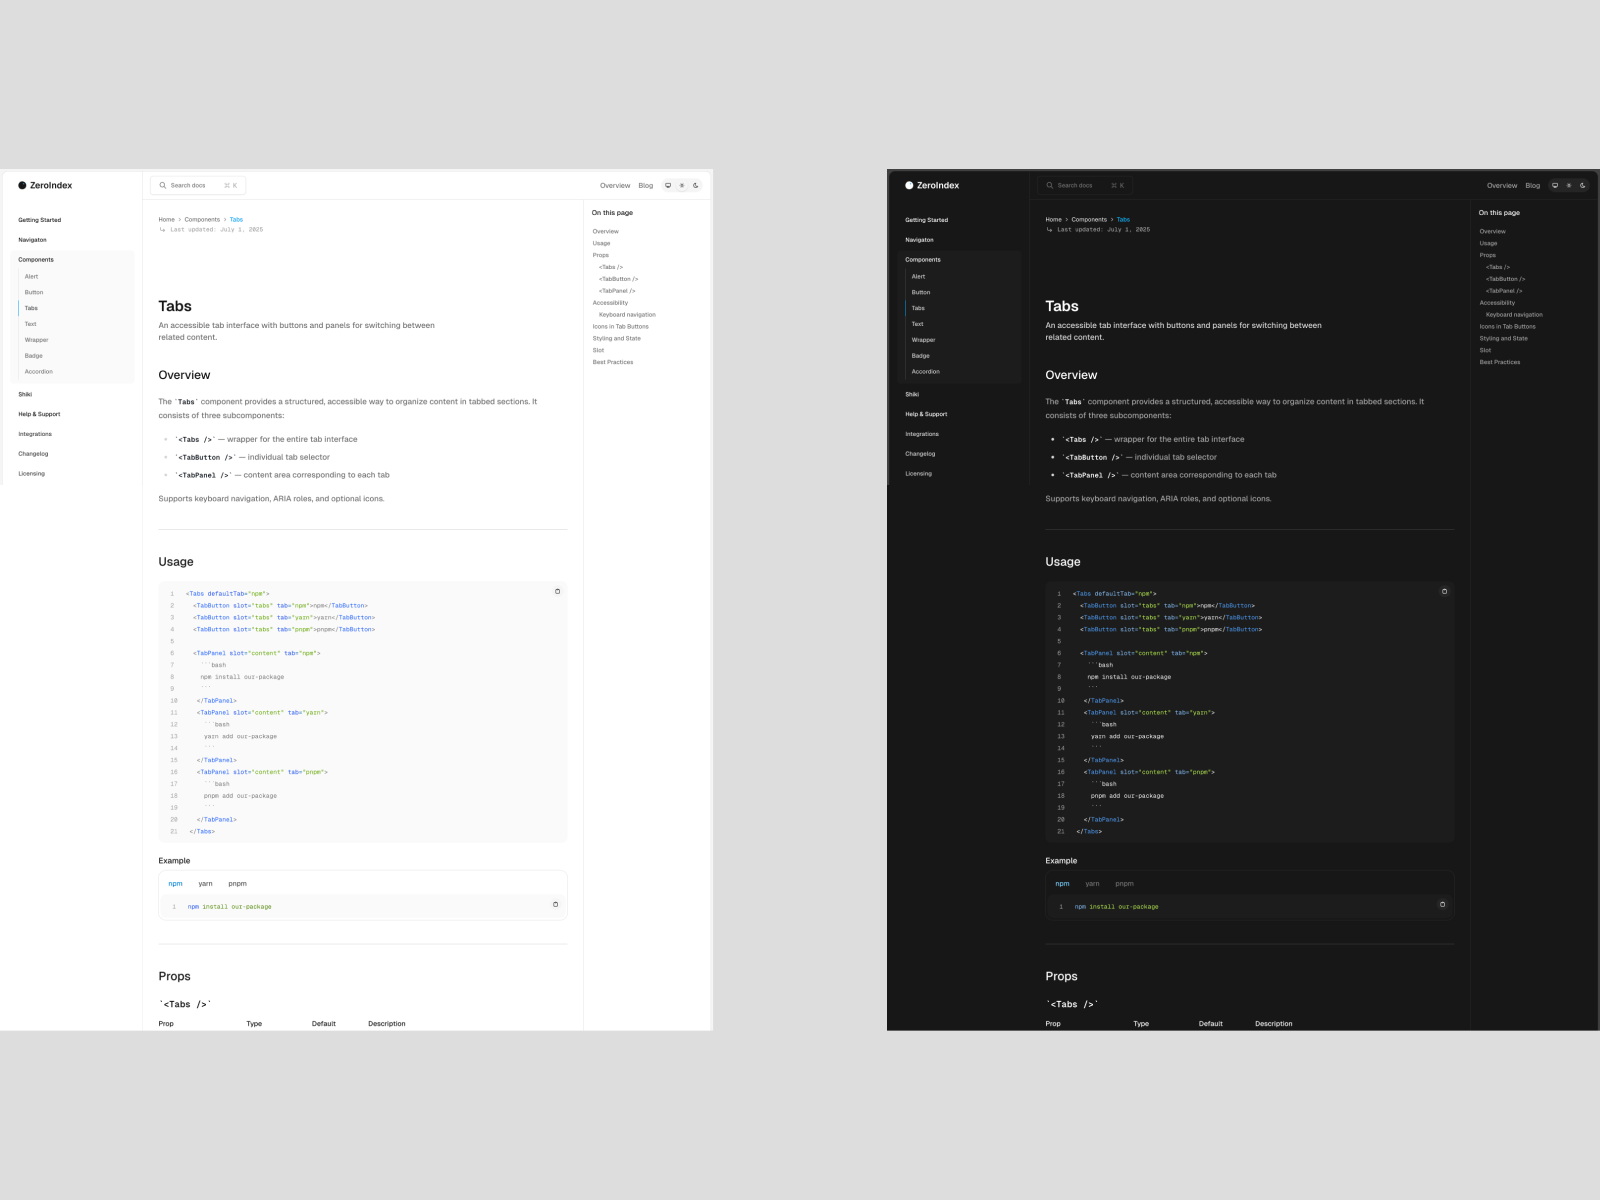This screenshot has width=1600, height=1200.
Task: Open the Overview header link in light window
Action: [x=615, y=185]
